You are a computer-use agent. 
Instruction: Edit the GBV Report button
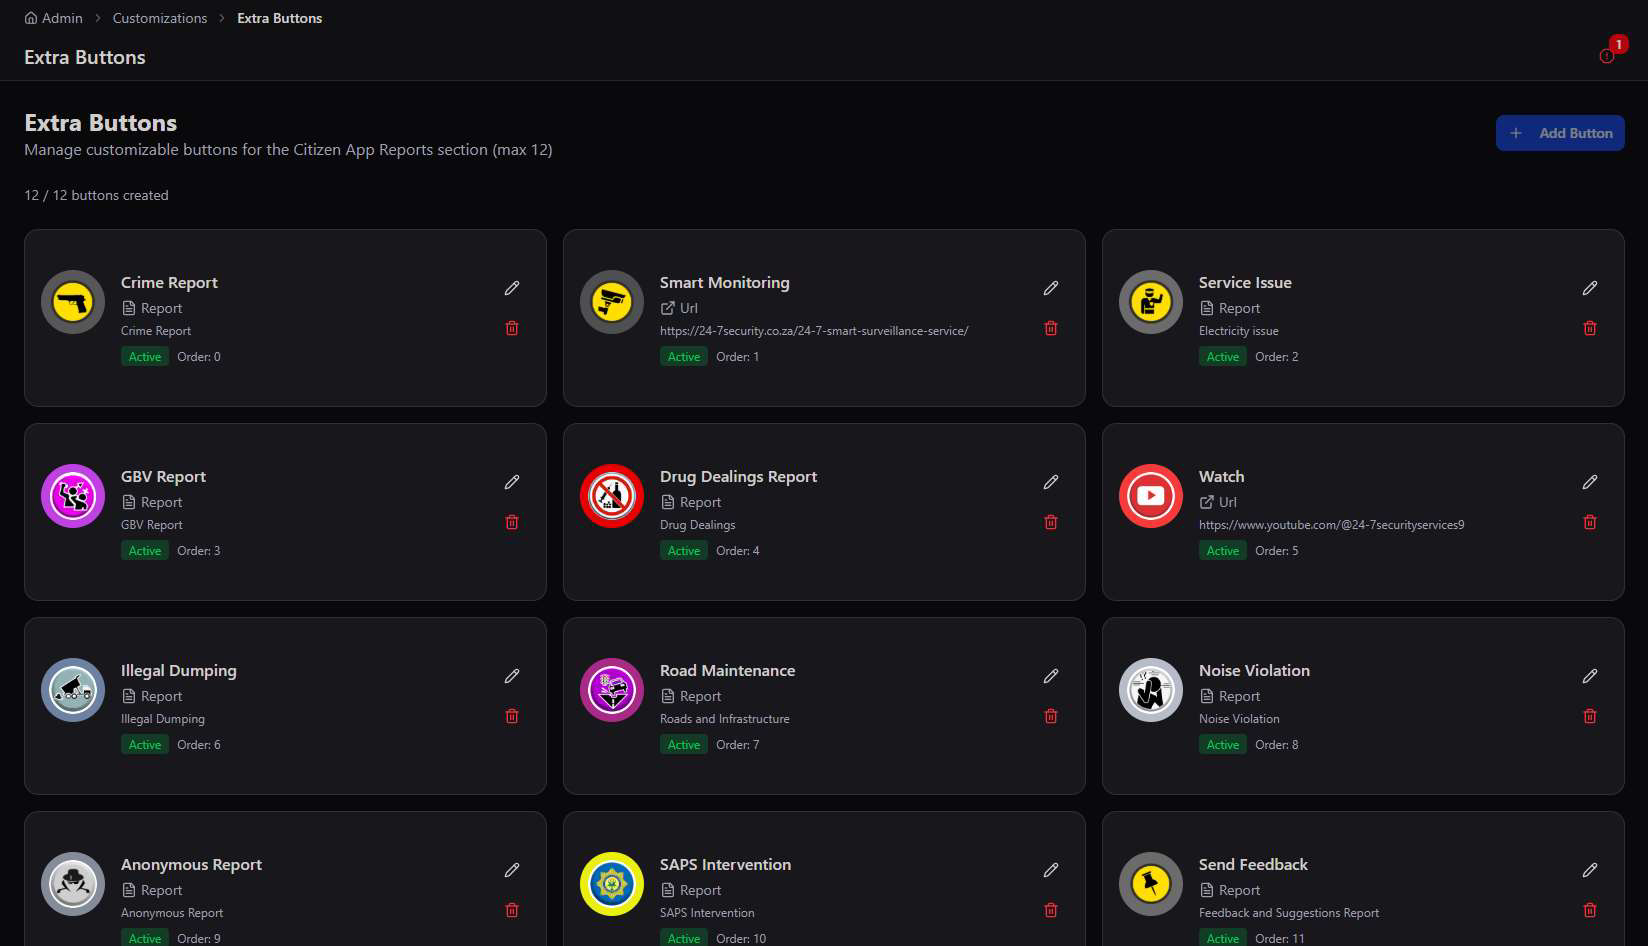[512, 482]
